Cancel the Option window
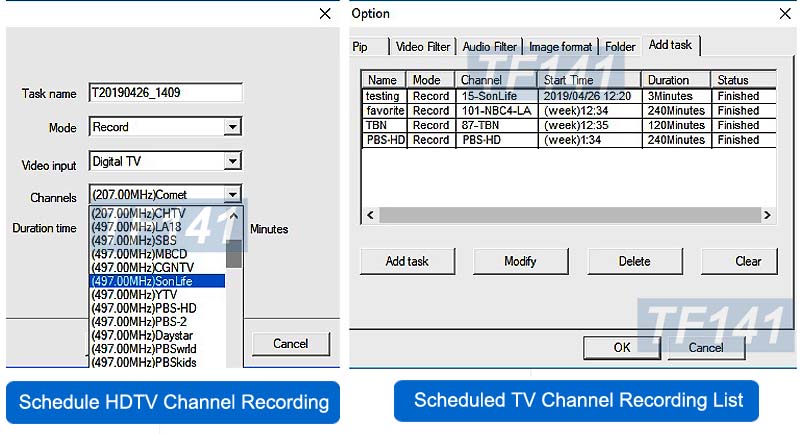This screenshot has height=434, width=800. (x=706, y=348)
